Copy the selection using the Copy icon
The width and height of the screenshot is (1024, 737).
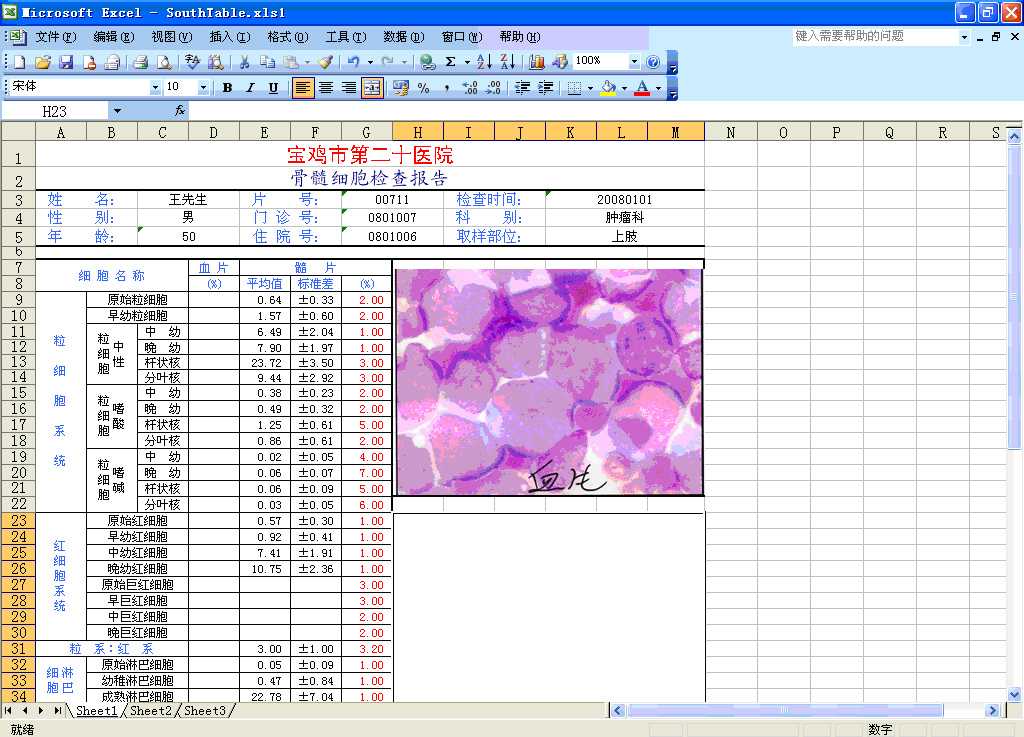267,62
